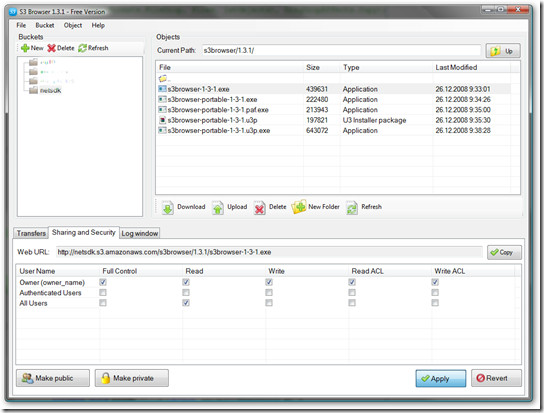Click the New bucket toolbar button
Screen dimensions: 544x413
pyautogui.click(x=32, y=48)
